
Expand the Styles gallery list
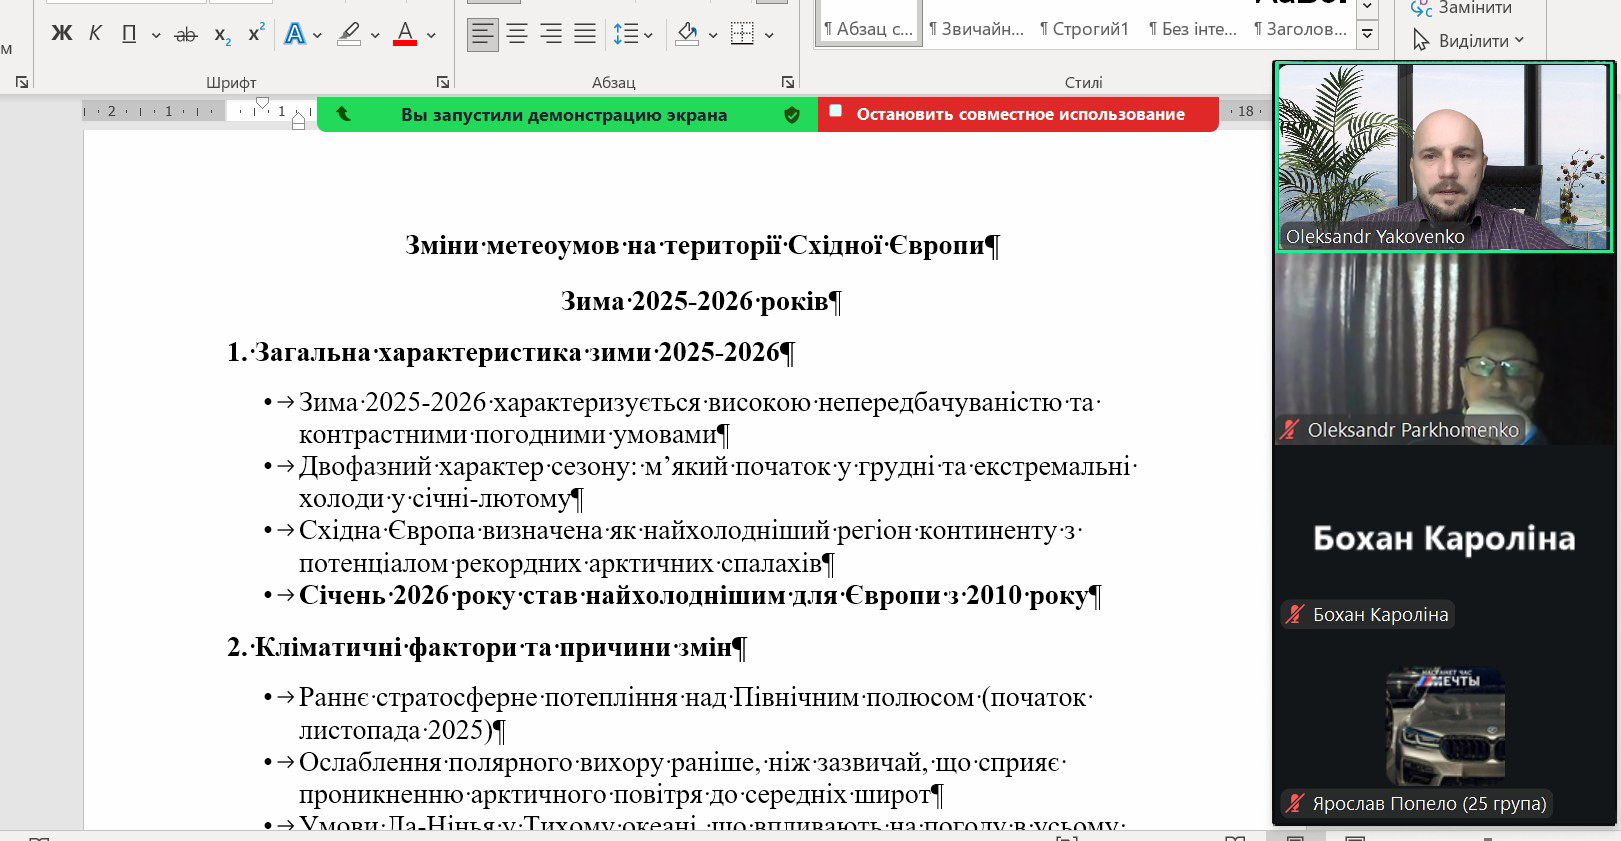pos(1367,35)
